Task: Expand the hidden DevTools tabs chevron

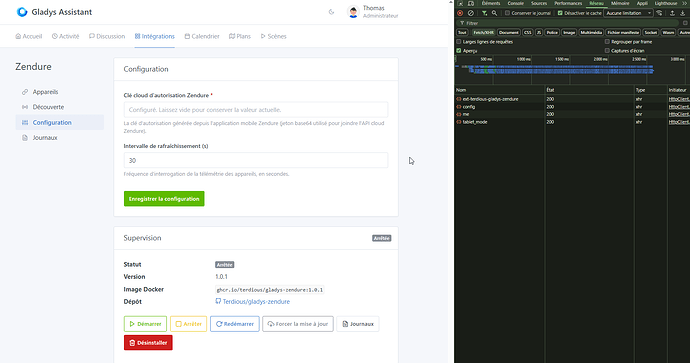Action: (x=685, y=3)
